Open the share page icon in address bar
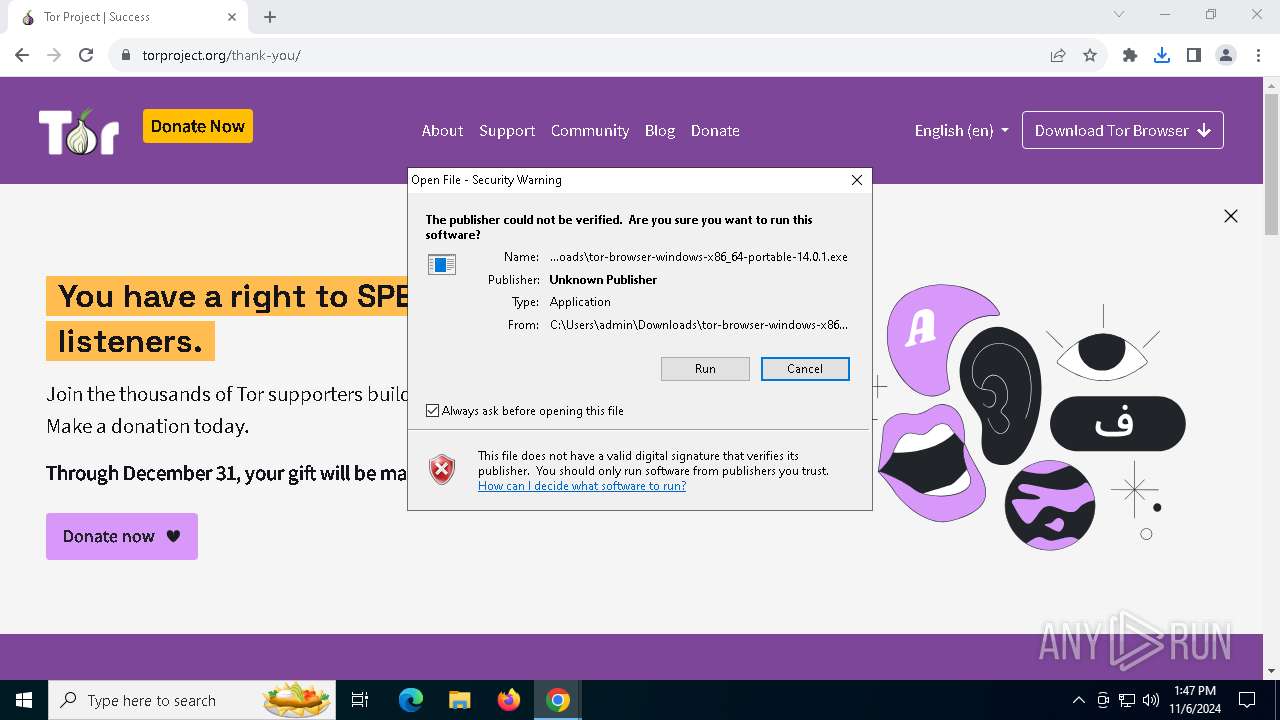 coord(1058,55)
